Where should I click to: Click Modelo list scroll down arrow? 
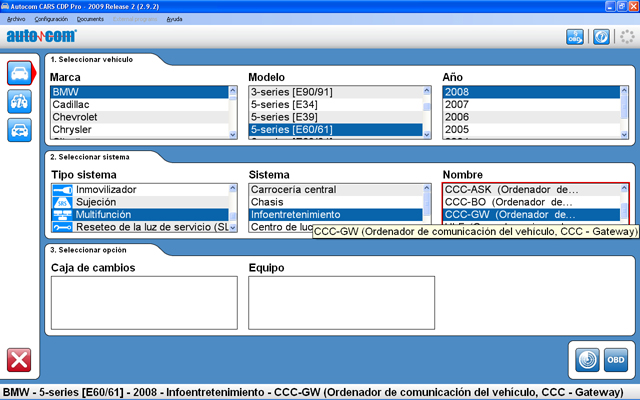(427, 134)
